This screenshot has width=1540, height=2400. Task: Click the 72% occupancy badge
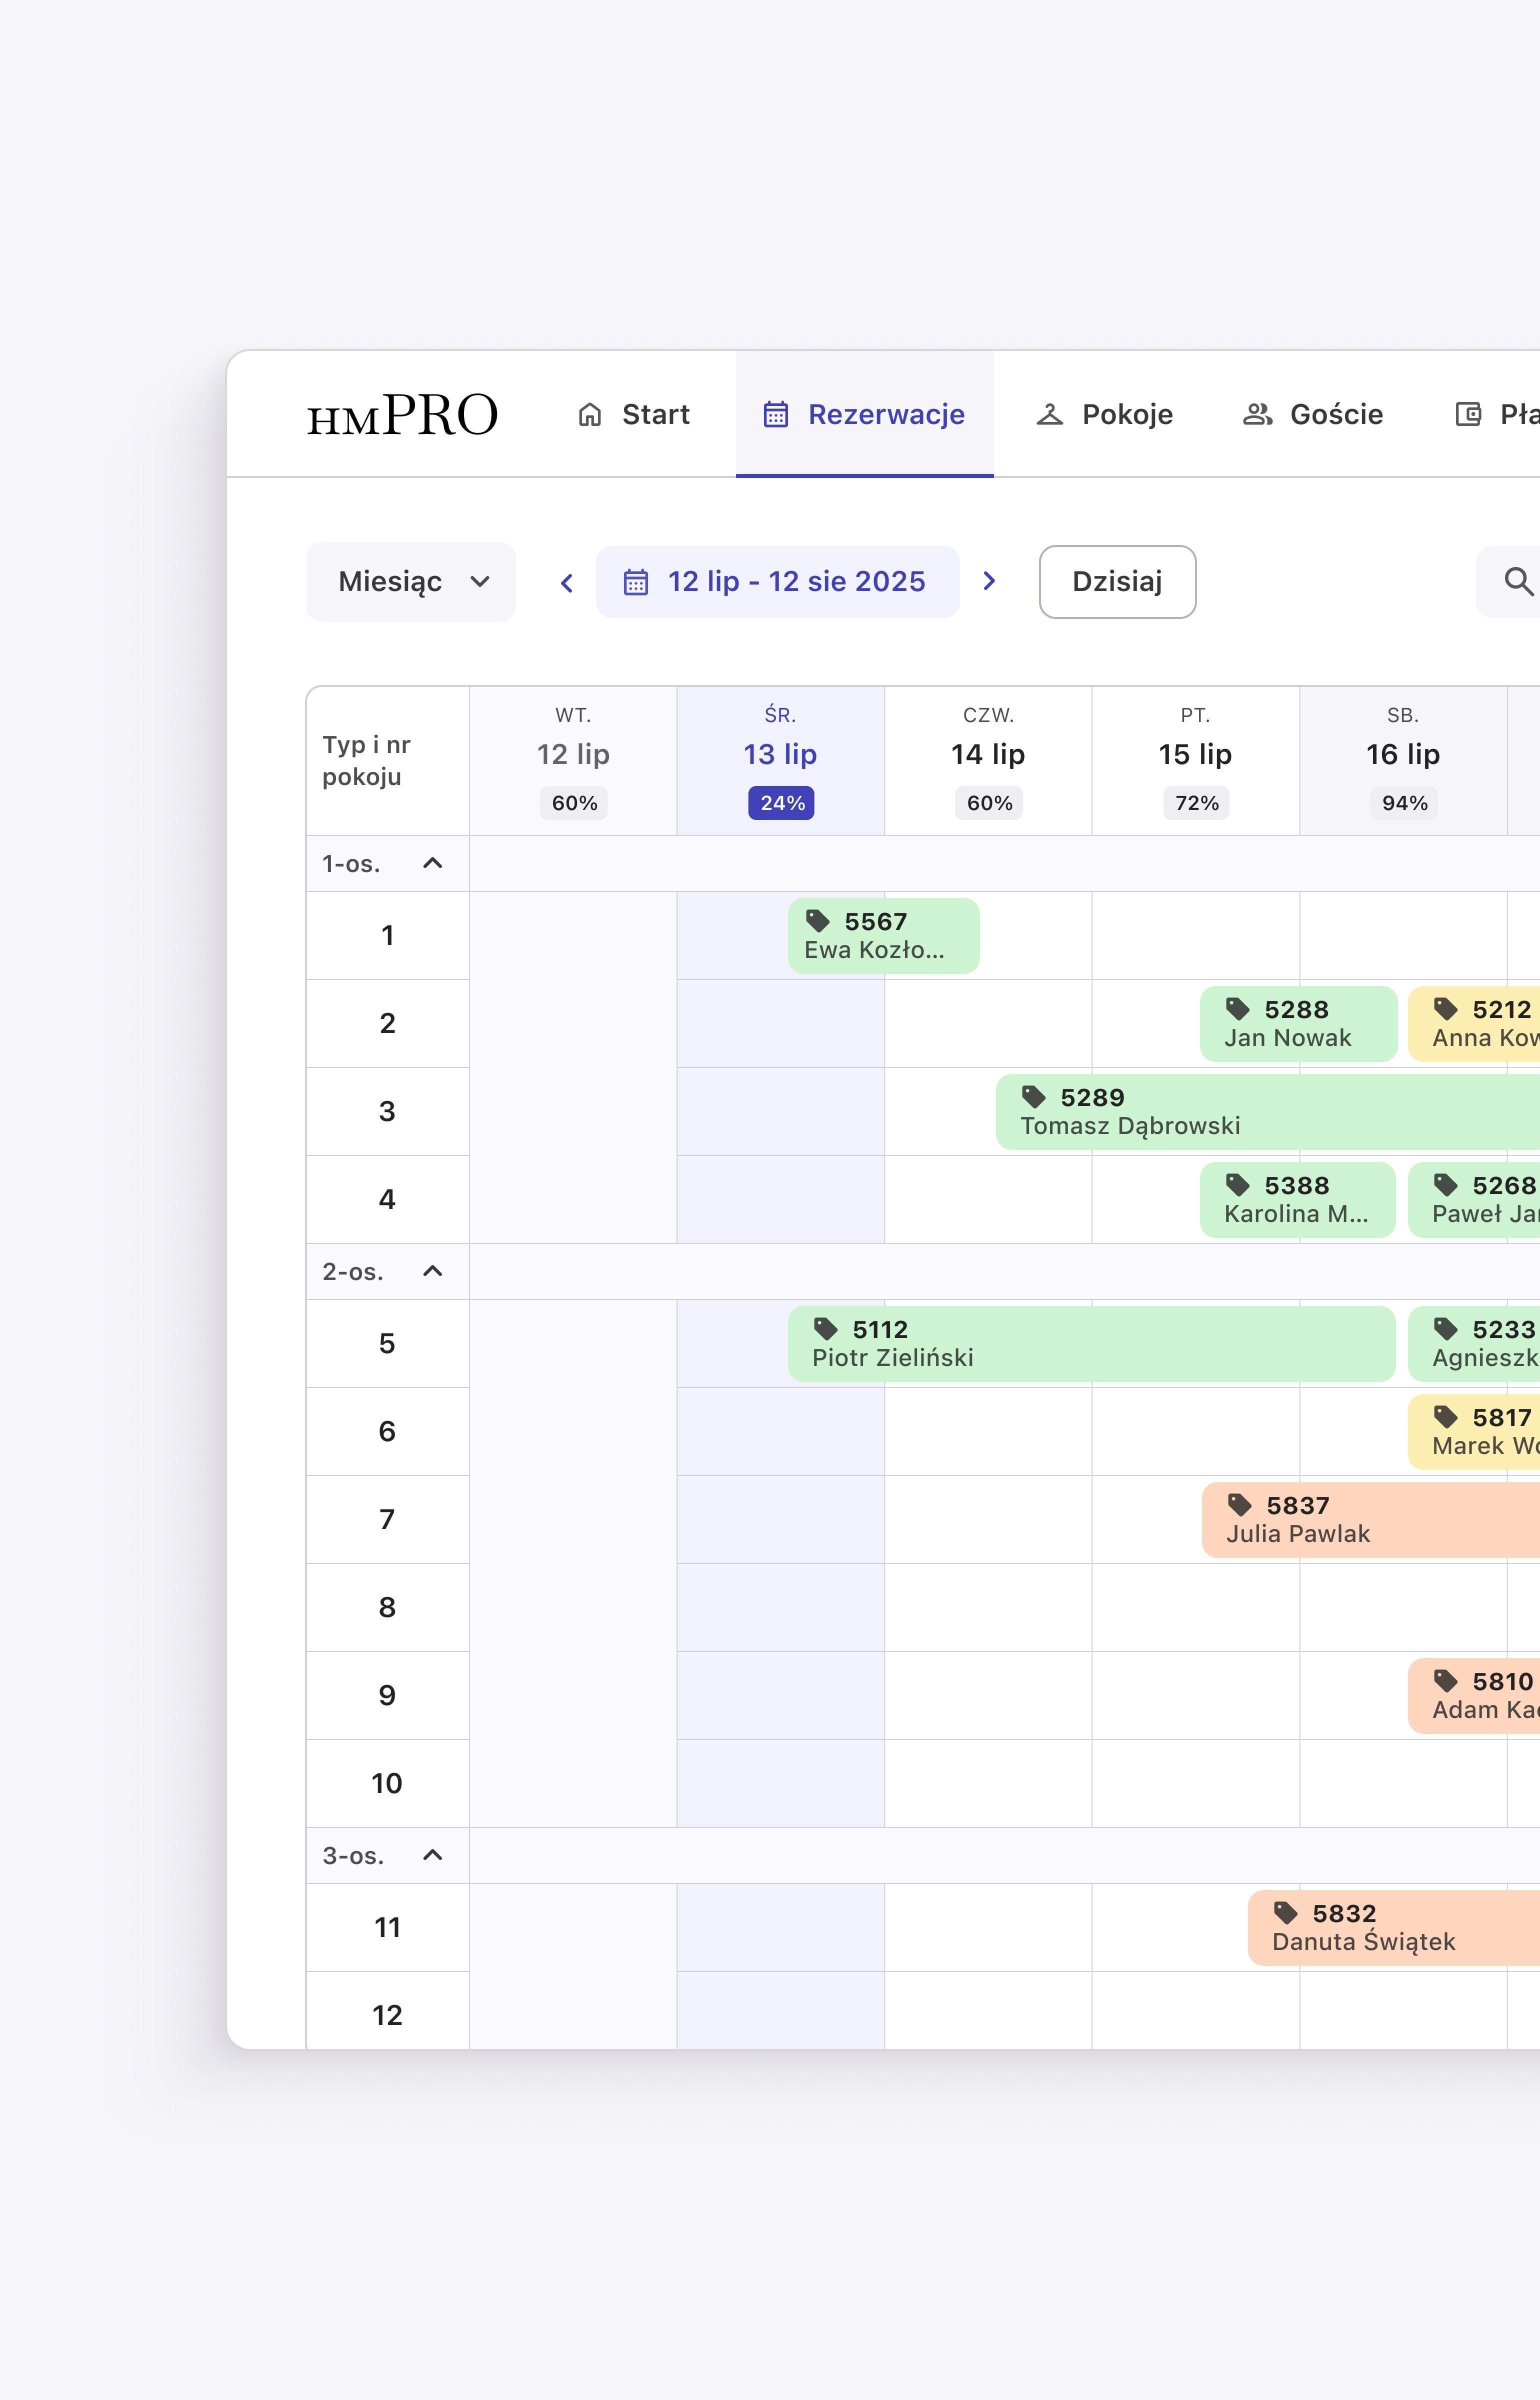click(1197, 803)
